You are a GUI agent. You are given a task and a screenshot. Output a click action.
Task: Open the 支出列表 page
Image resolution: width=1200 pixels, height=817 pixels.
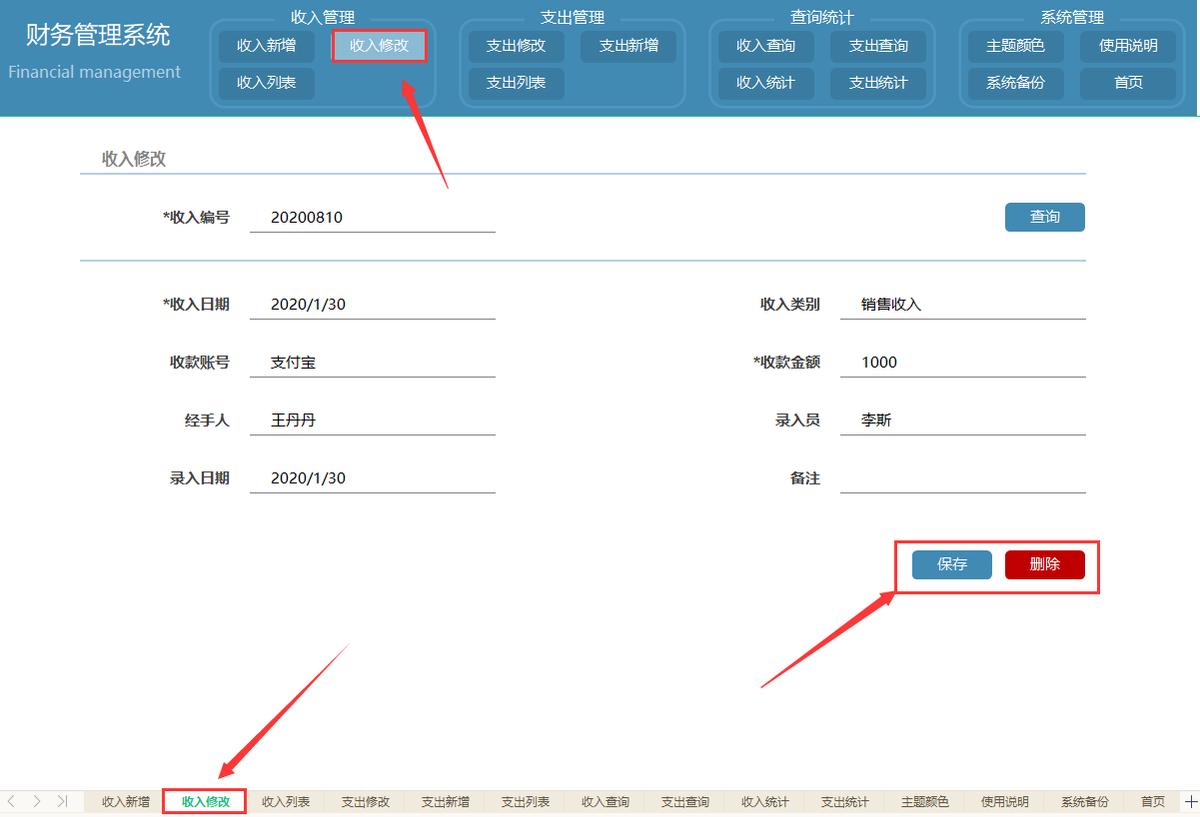click(515, 83)
